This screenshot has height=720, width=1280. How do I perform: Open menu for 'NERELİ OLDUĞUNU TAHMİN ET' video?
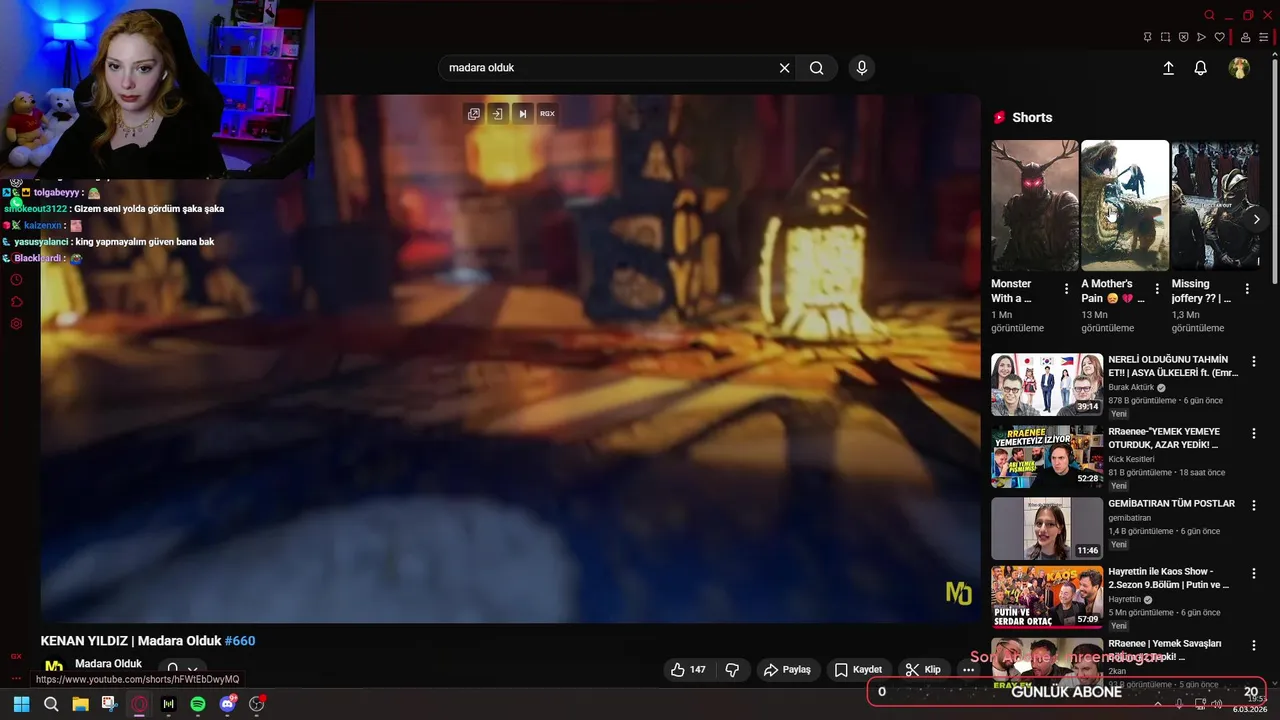tap(1254, 361)
